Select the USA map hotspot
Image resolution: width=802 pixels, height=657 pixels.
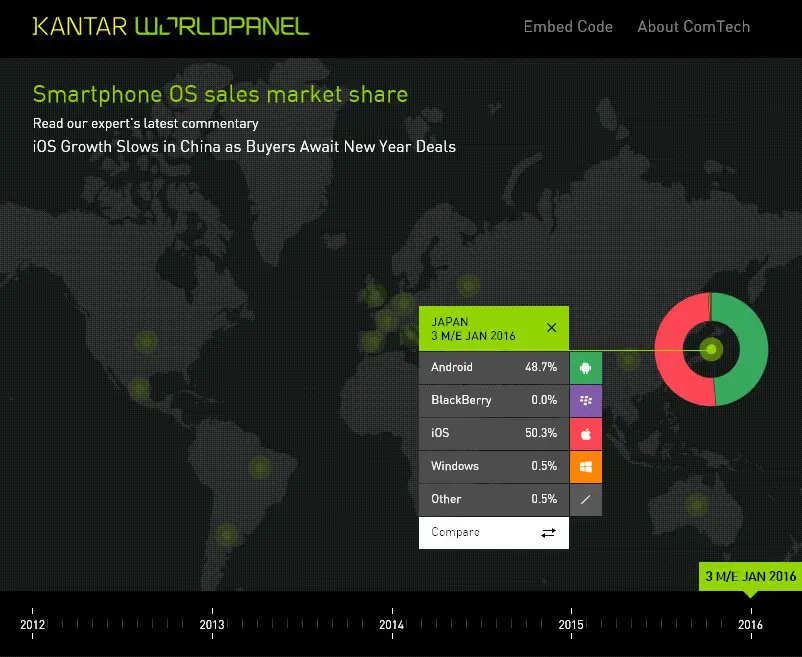(x=146, y=342)
